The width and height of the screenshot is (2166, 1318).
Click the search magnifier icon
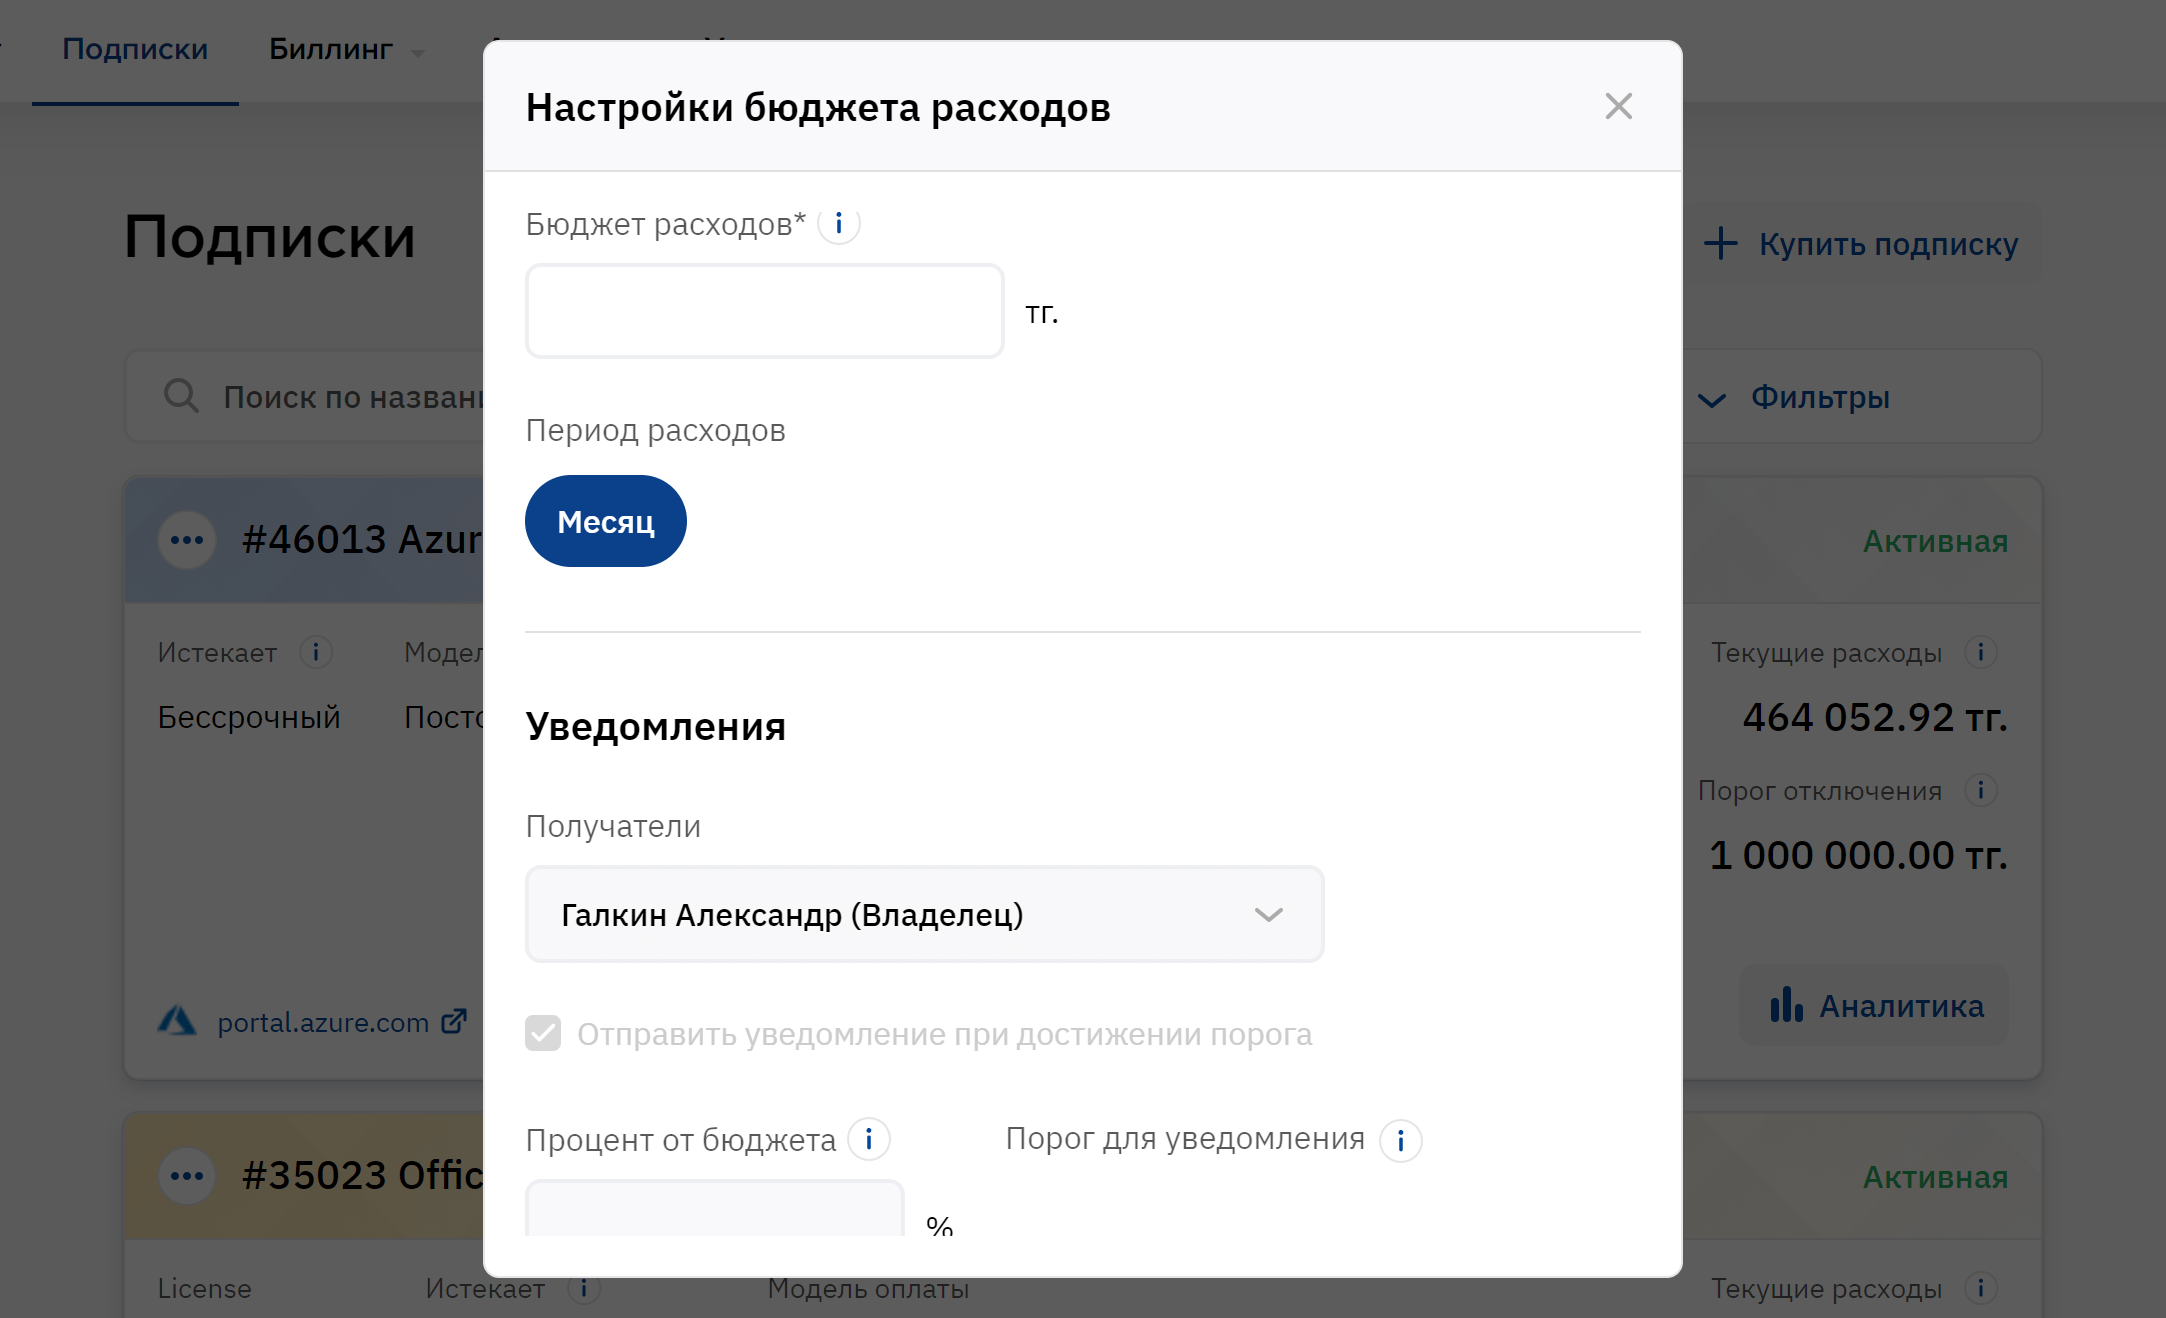pyautogui.click(x=181, y=396)
